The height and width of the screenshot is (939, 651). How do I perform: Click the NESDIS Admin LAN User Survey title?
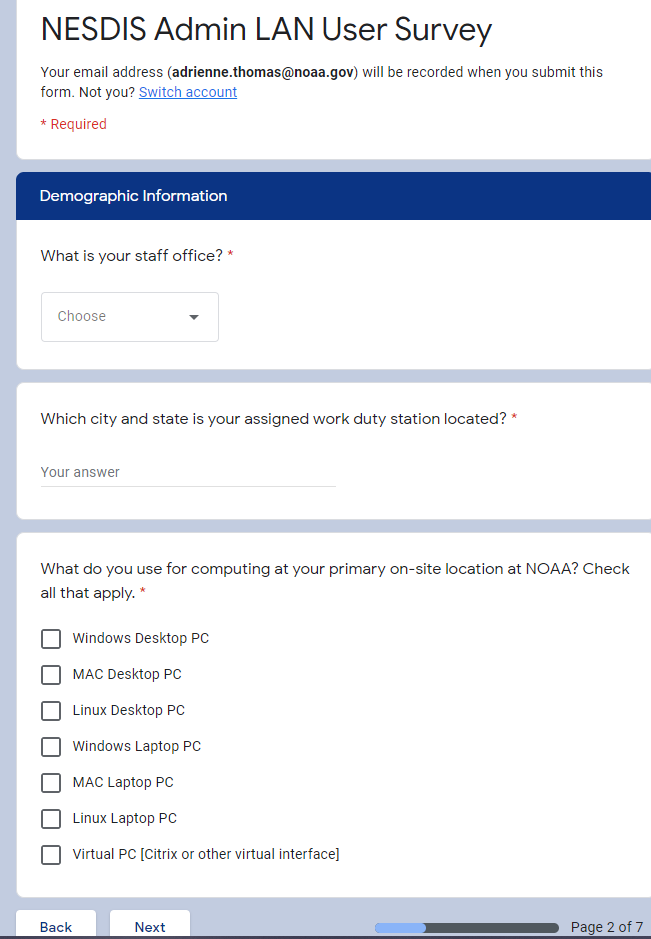(266, 30)
